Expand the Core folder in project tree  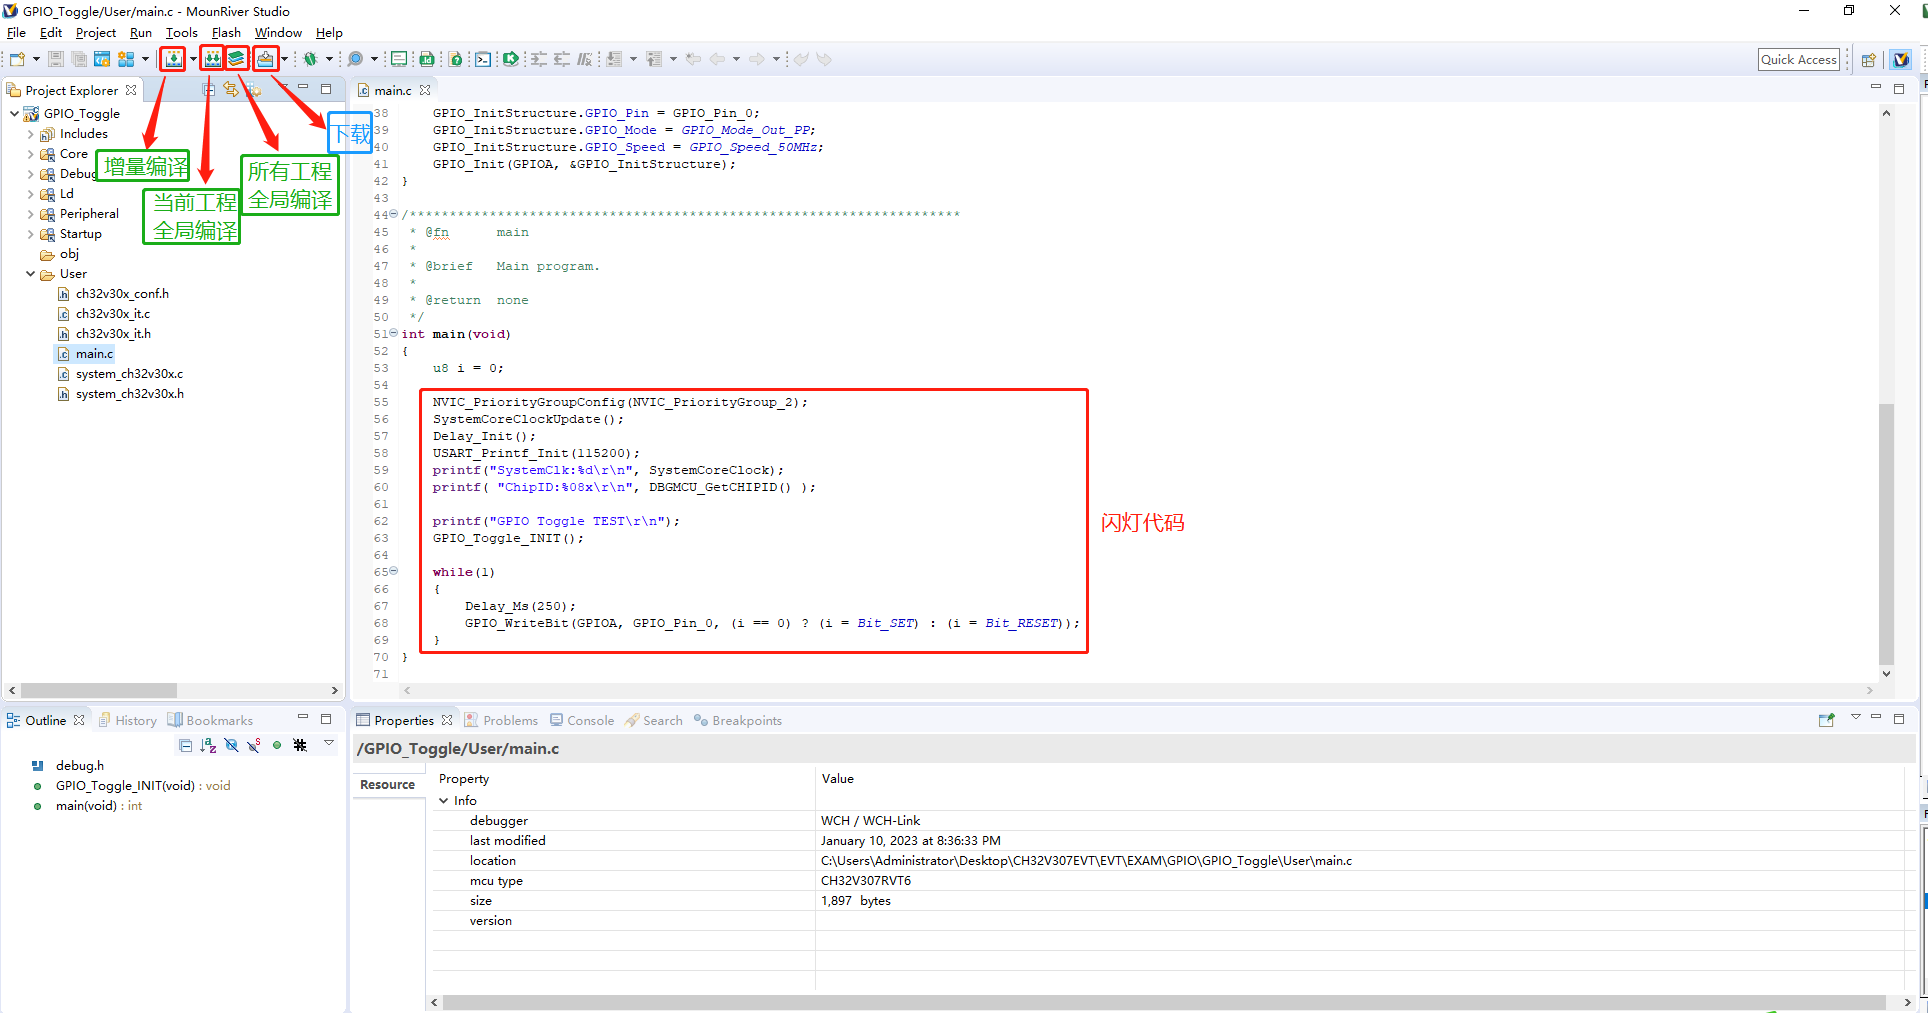click(30, 154)
